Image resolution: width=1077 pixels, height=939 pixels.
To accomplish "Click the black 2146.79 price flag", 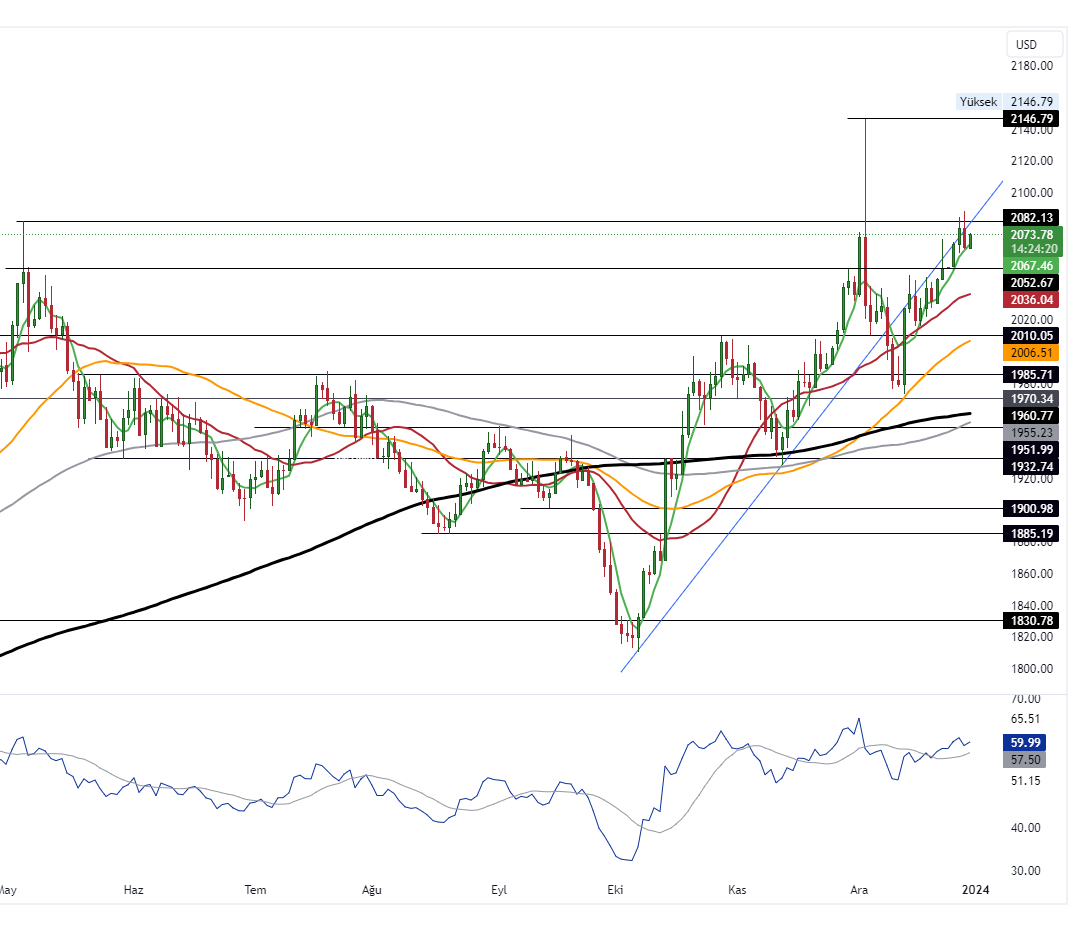I will (x=1030, y=118).
